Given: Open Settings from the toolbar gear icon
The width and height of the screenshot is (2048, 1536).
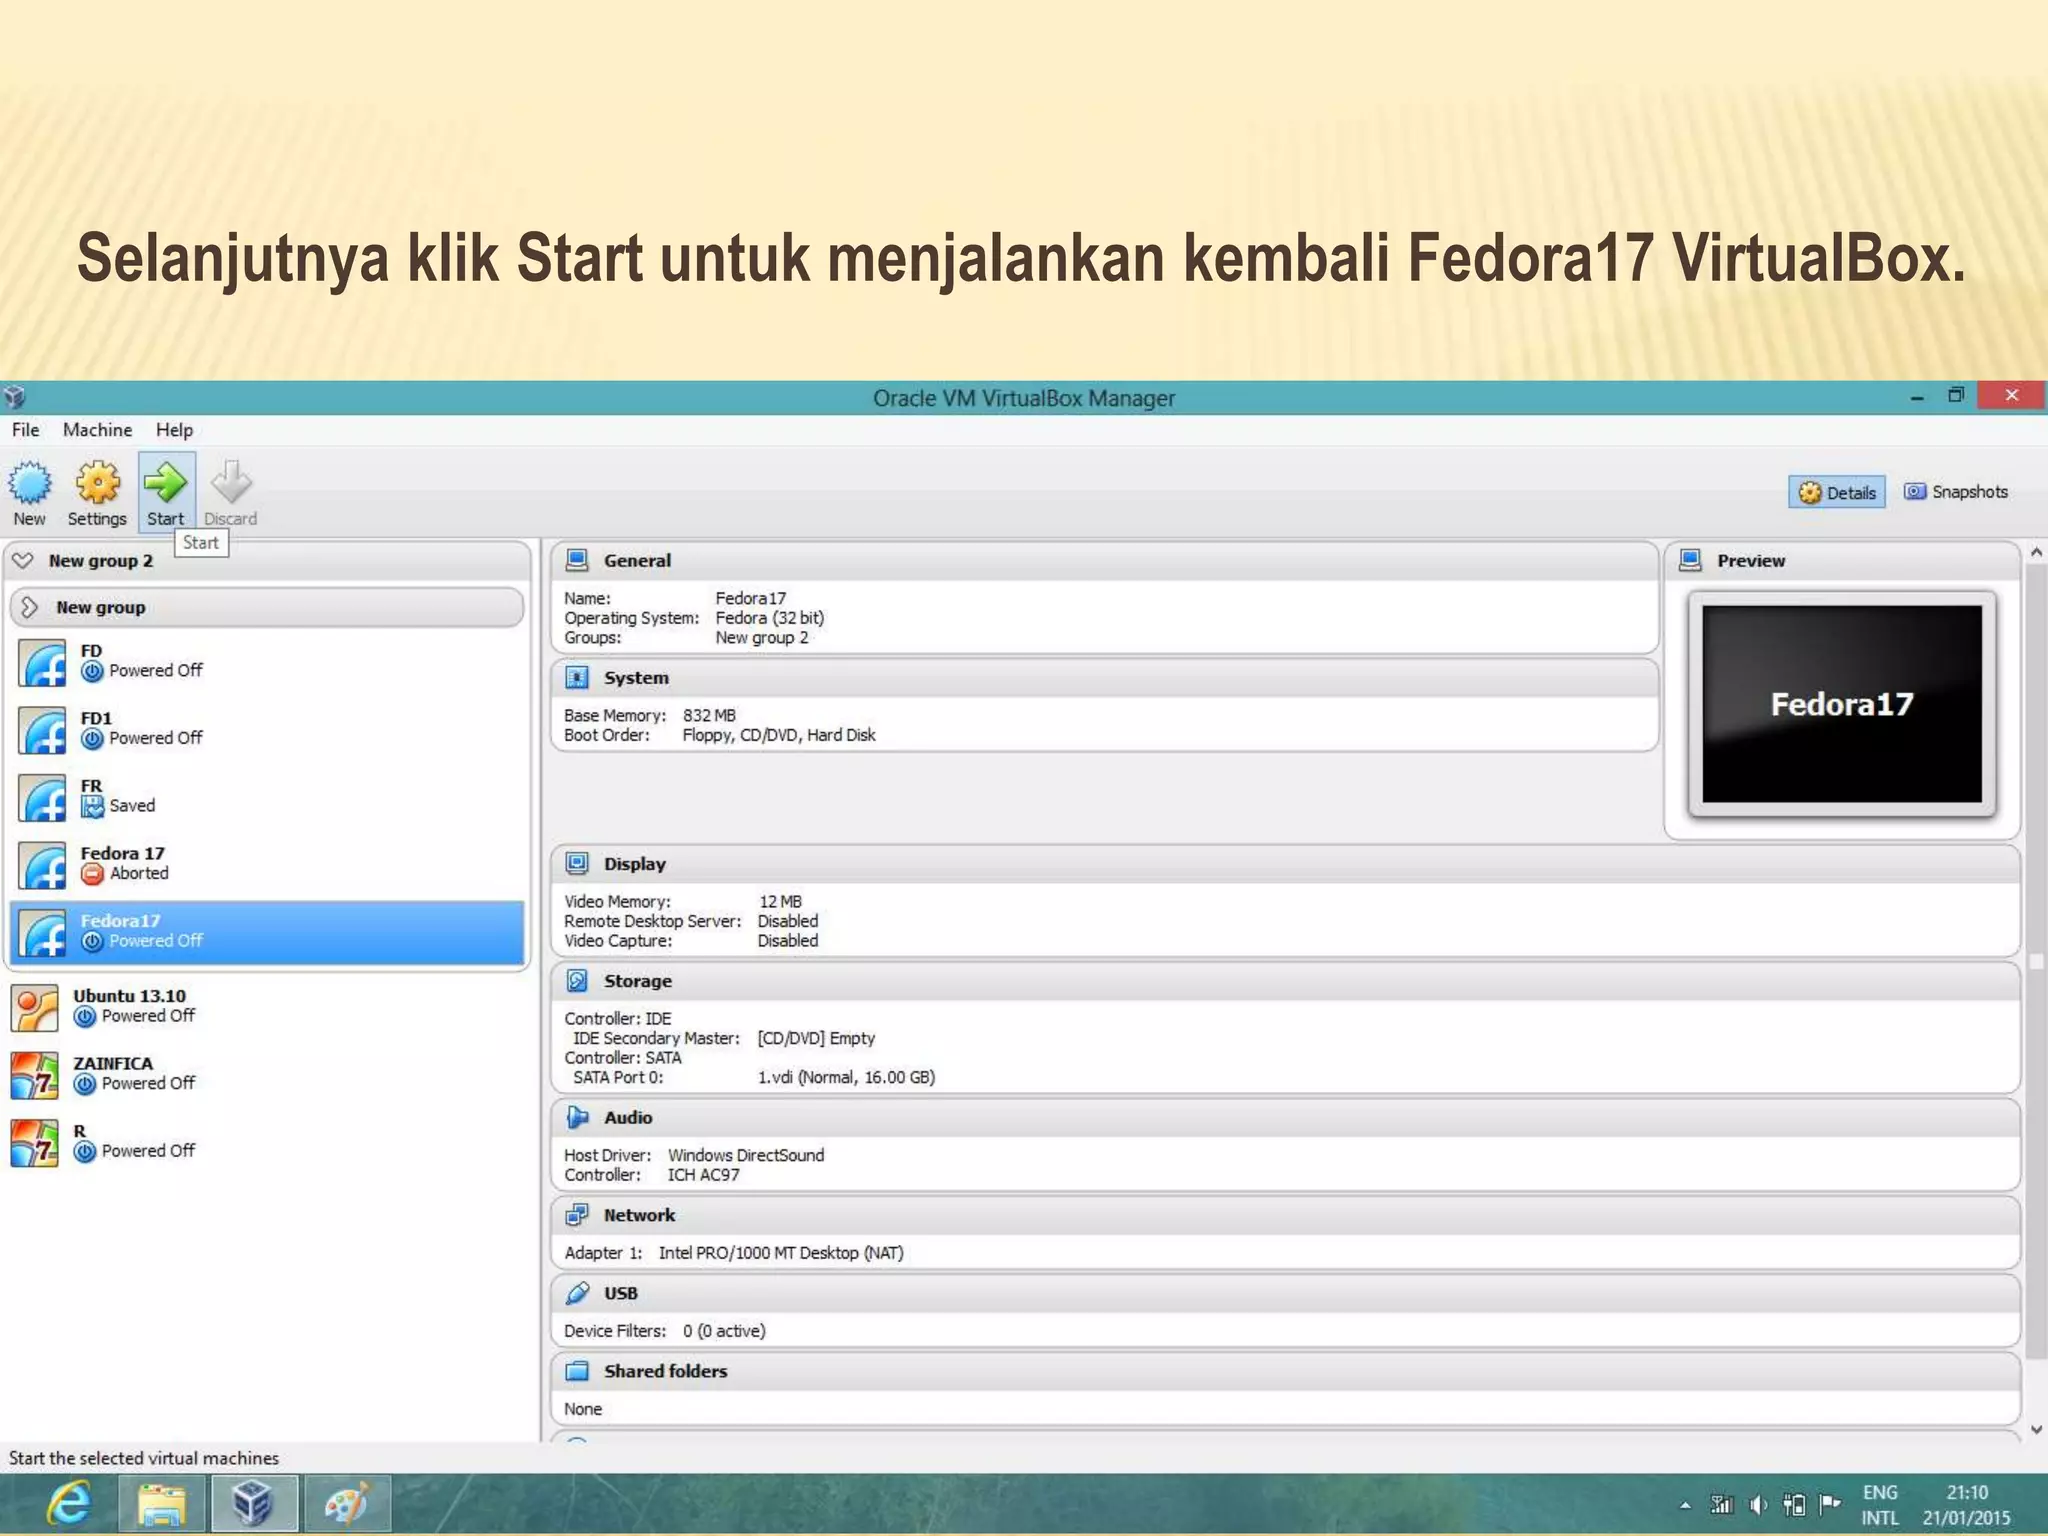Looking at the screenshot, I should [x=97, y=492].
